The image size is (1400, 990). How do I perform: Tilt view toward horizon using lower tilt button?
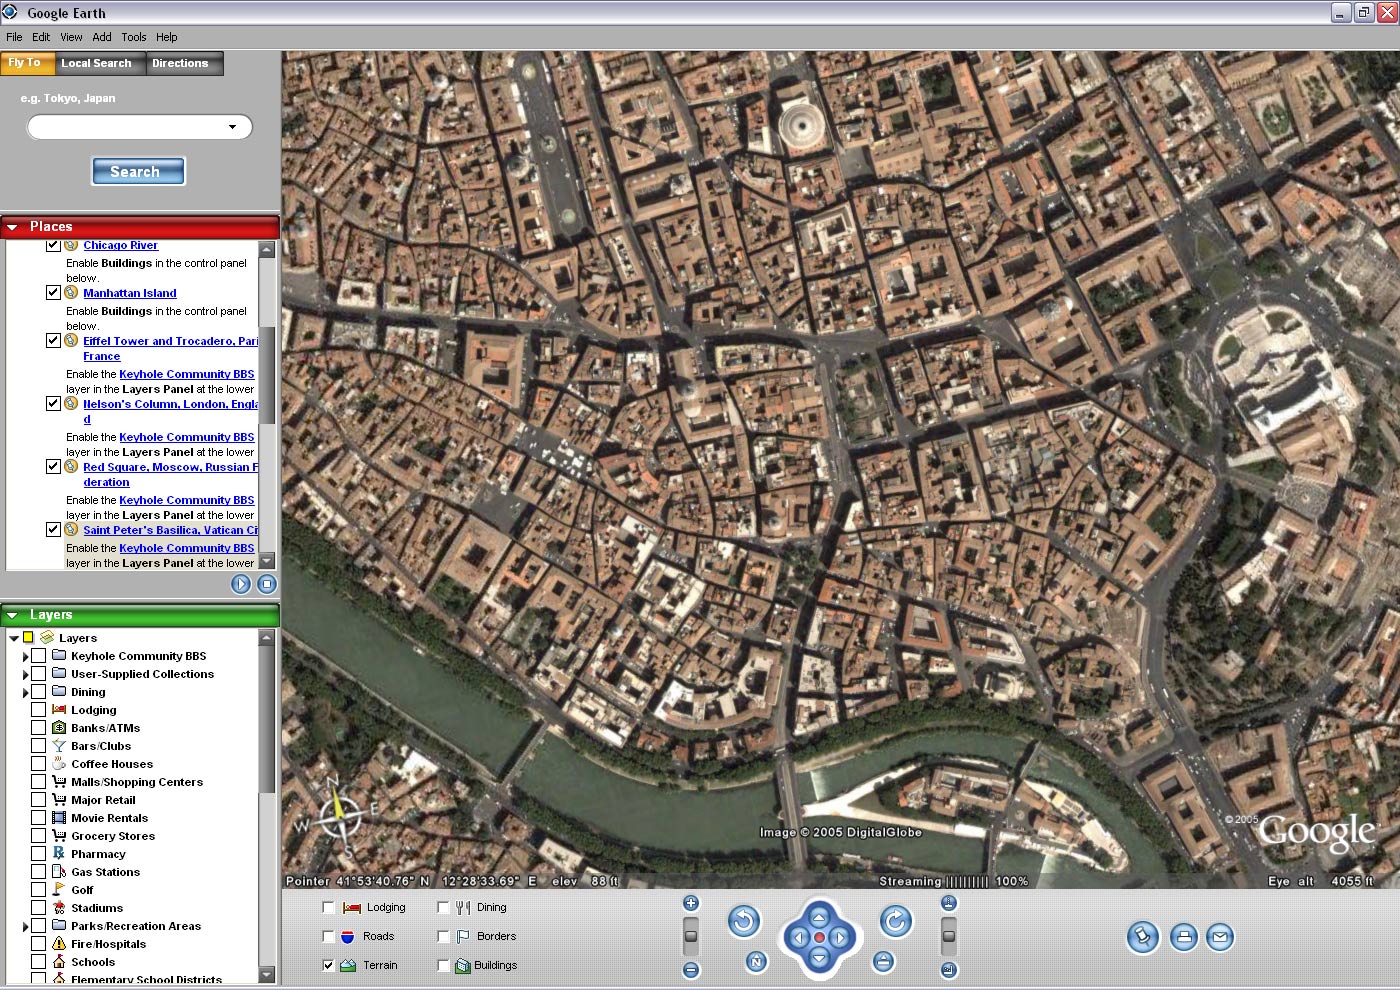click(x=949, y=970)
